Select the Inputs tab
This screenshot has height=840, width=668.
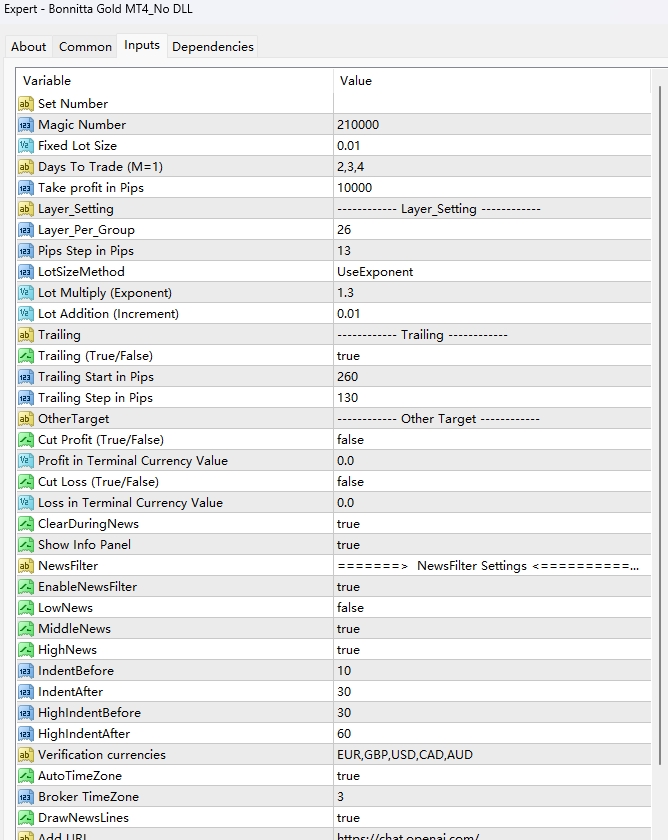(142, 45)
